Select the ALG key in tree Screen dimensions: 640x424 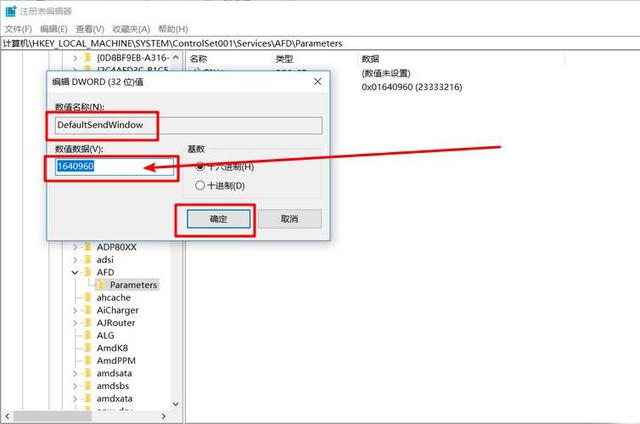click(x=105, y=335)
